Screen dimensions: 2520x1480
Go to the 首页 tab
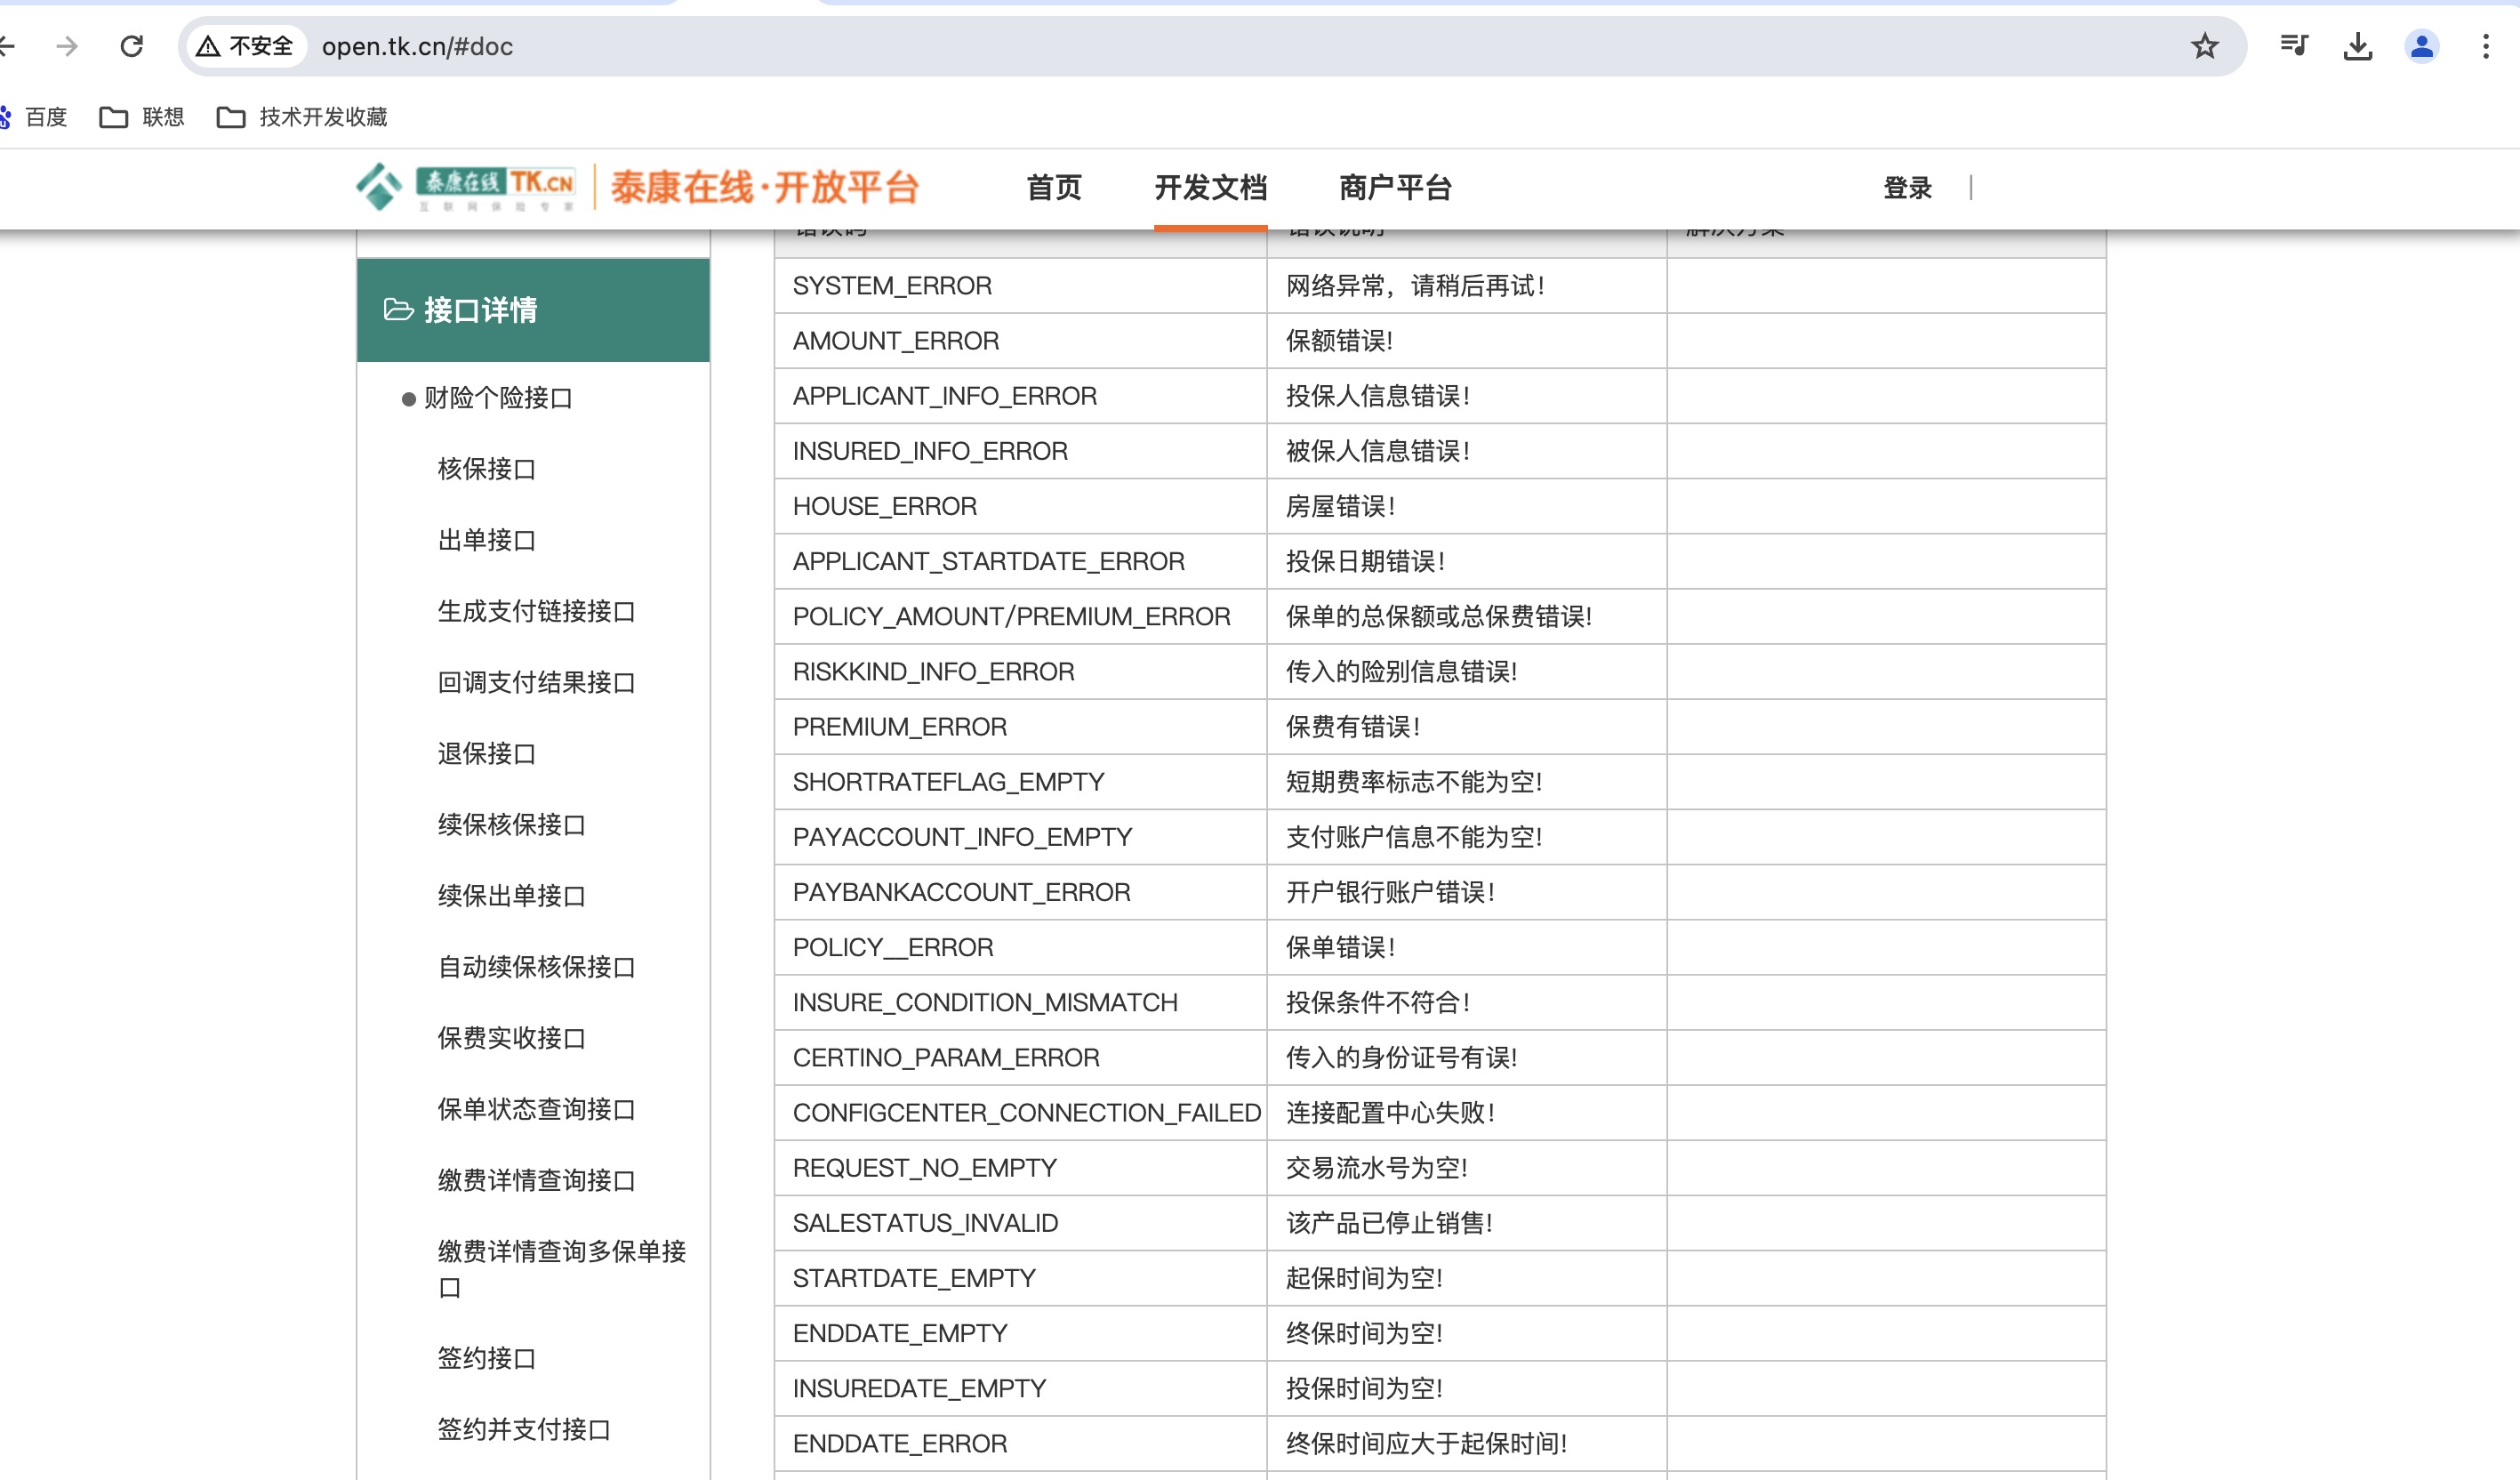(1054, 187)
